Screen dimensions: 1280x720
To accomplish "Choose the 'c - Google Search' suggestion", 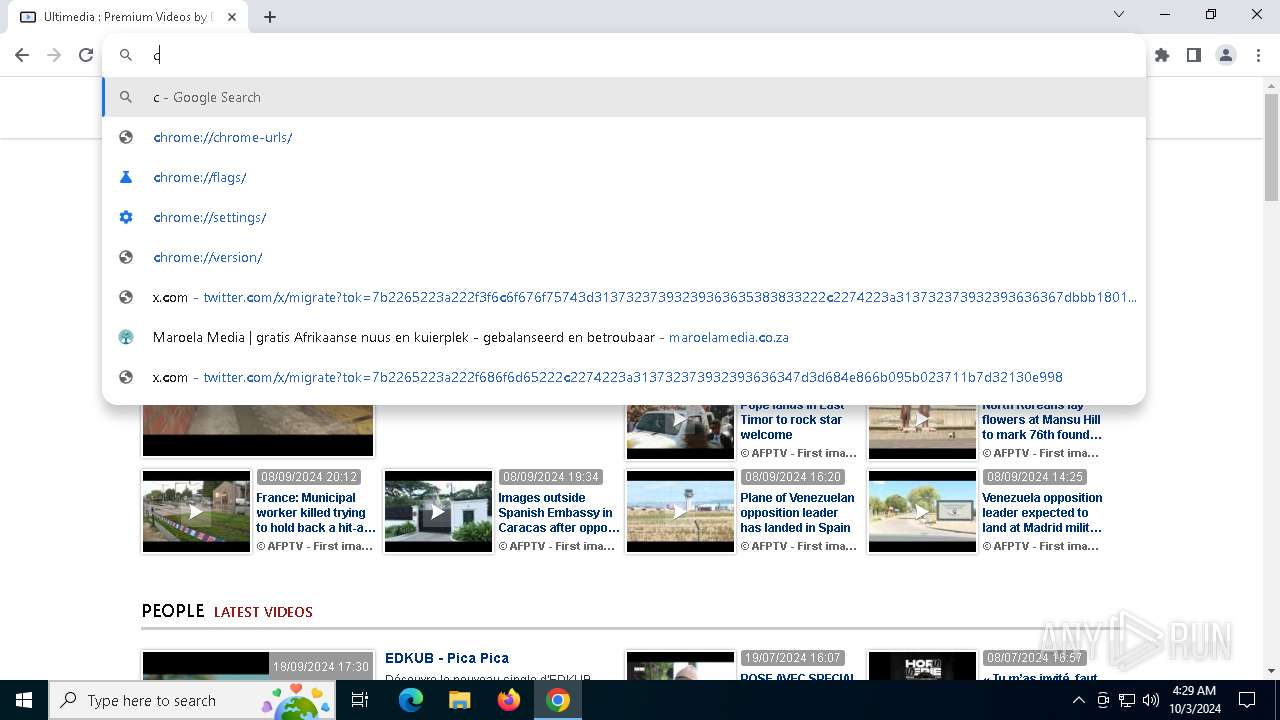I will [624, 97].
